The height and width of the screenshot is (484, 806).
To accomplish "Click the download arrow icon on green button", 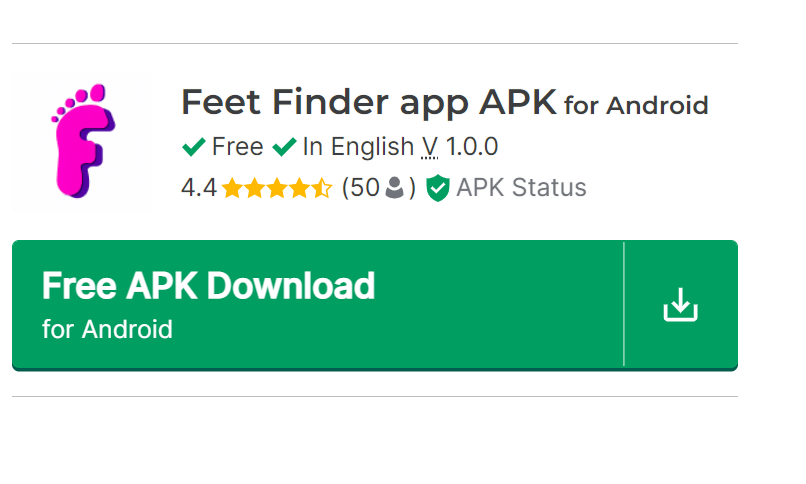I will pyautogui.click(x=680, y=305).
